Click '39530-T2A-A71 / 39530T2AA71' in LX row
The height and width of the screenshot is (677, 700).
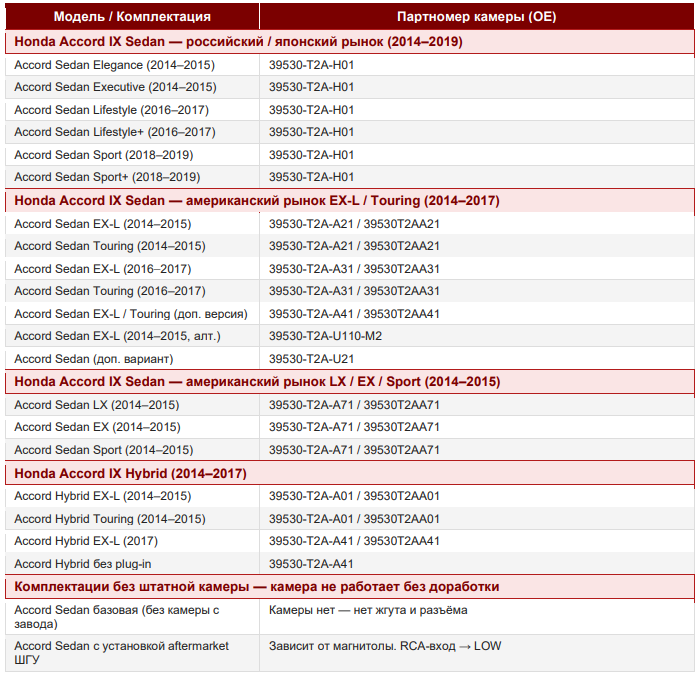point(354,405)
